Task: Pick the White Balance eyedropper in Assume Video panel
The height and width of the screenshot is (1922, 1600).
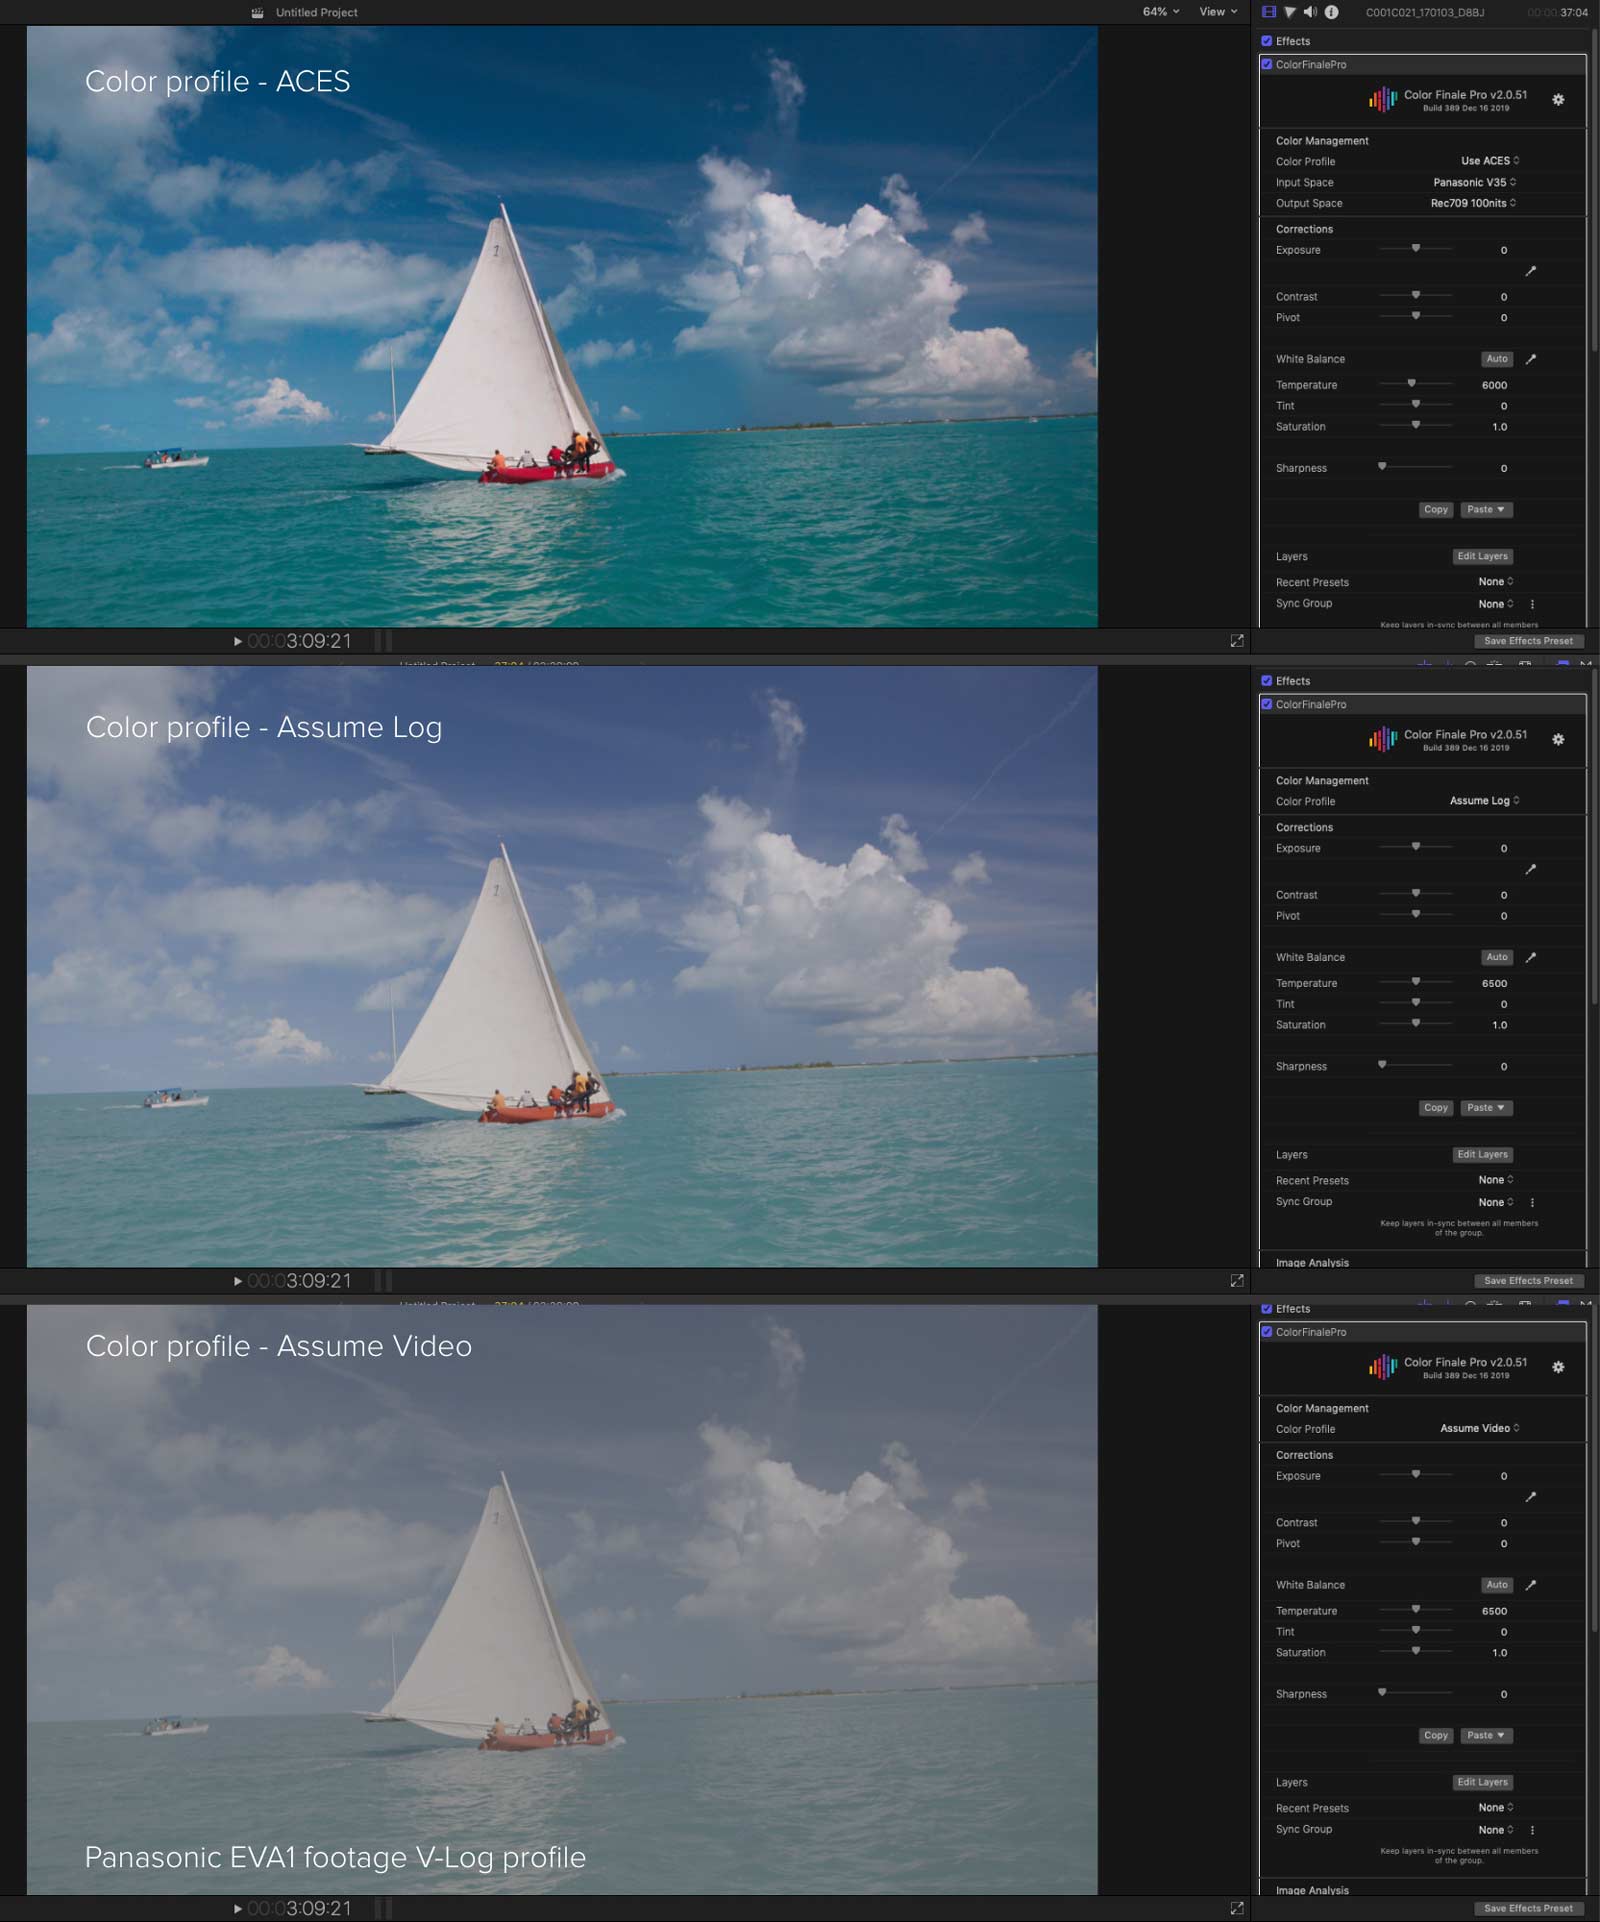Action: click(1530, 1585)
